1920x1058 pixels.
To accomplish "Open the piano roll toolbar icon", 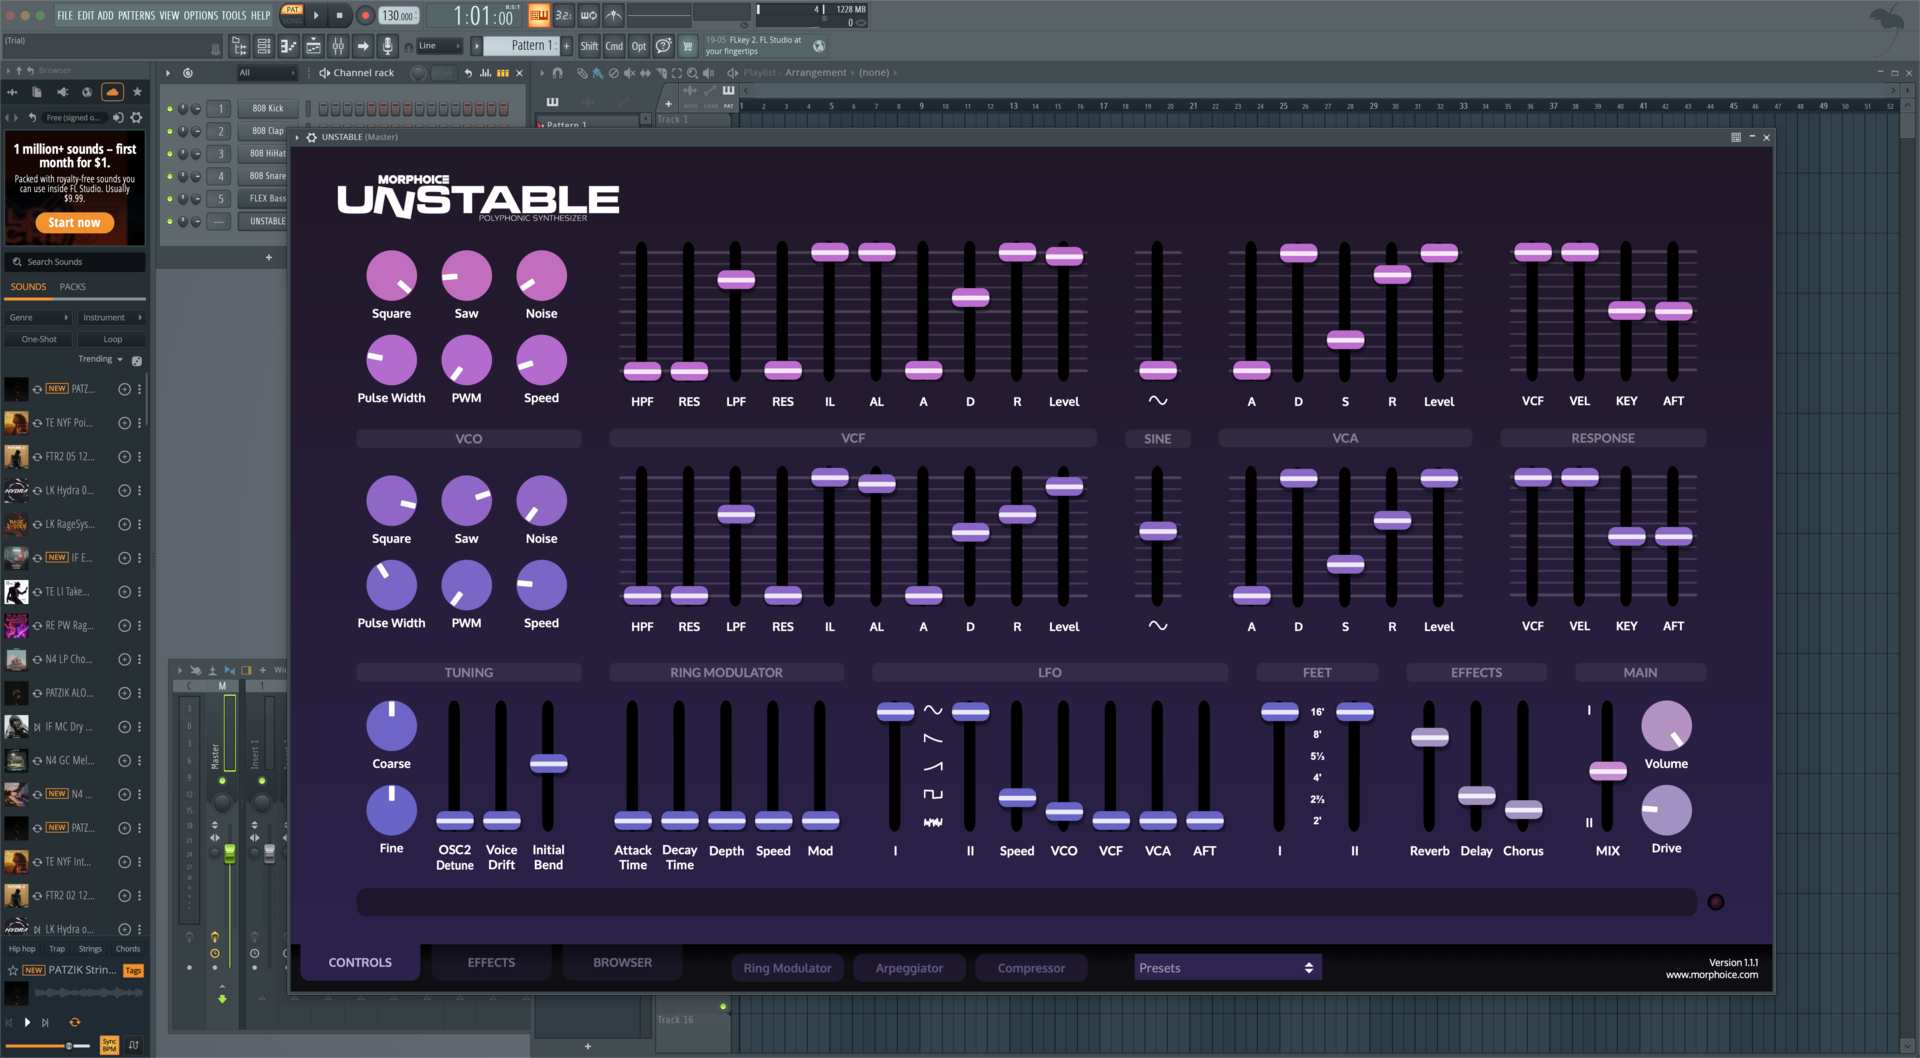I will (288, 46).
